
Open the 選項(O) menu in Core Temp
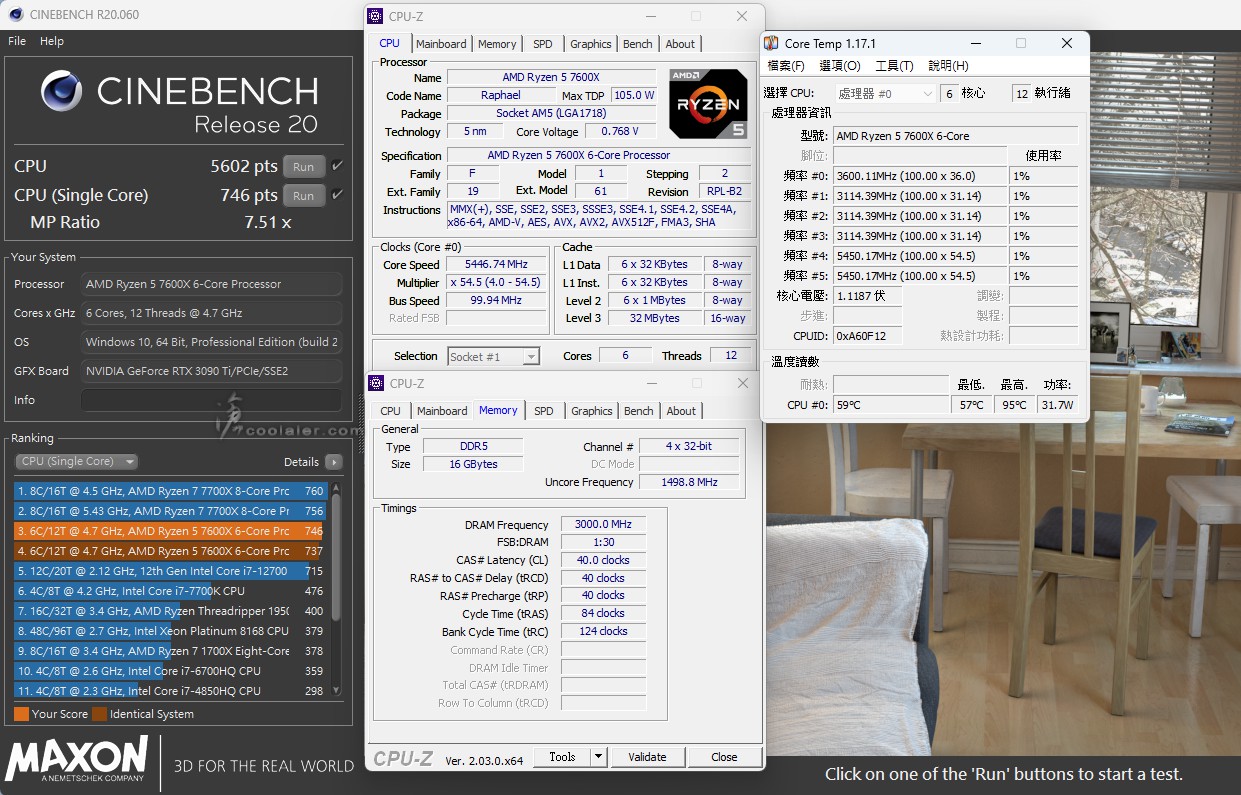coord(840,66)
